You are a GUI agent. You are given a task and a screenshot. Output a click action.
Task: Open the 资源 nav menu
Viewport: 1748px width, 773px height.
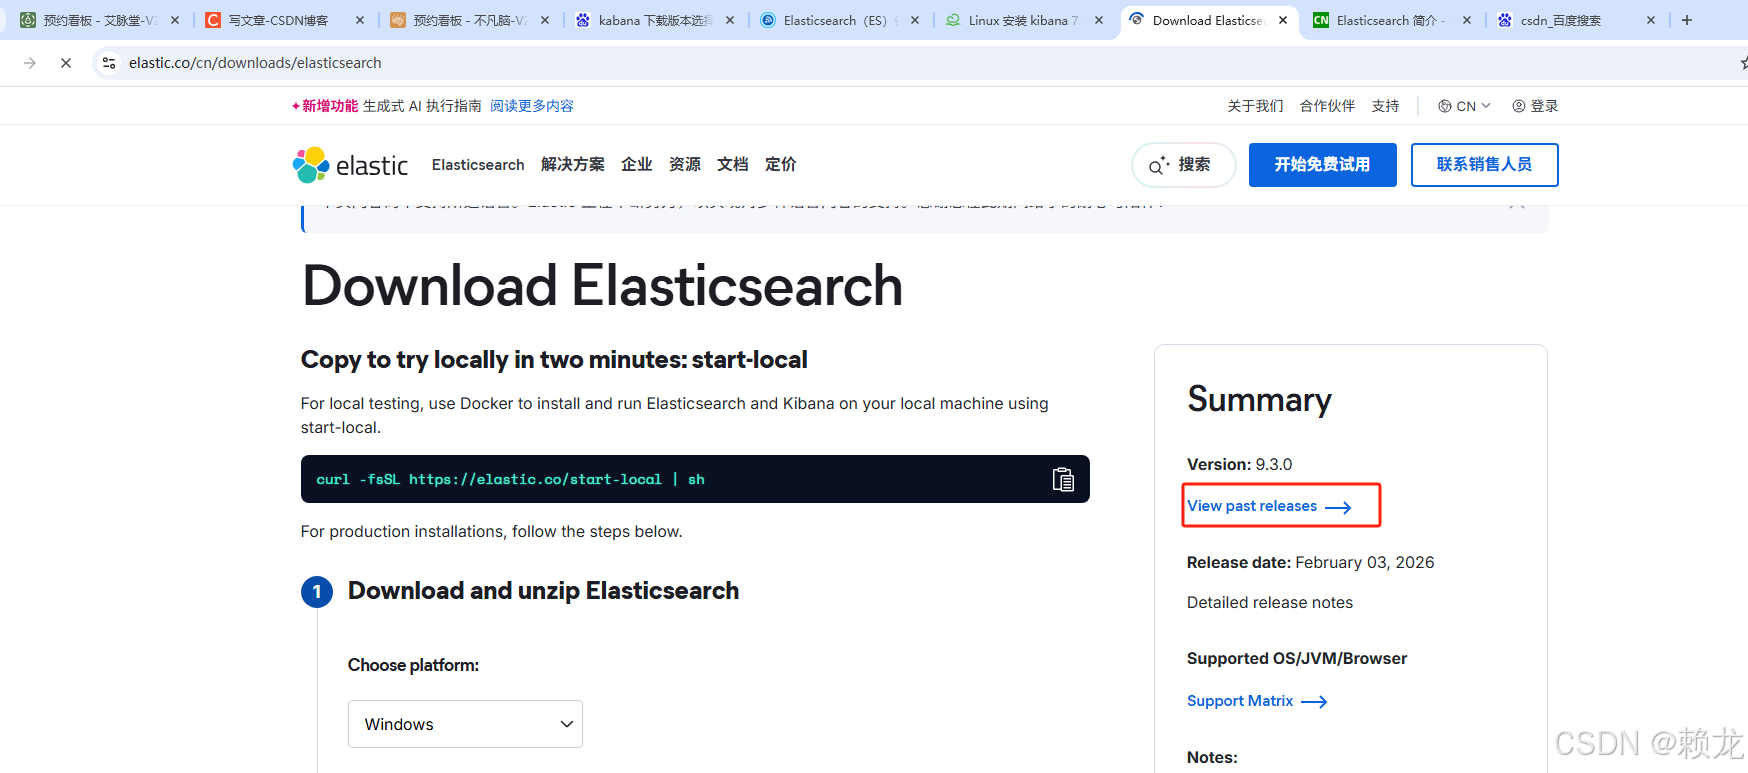coord(685,165)
